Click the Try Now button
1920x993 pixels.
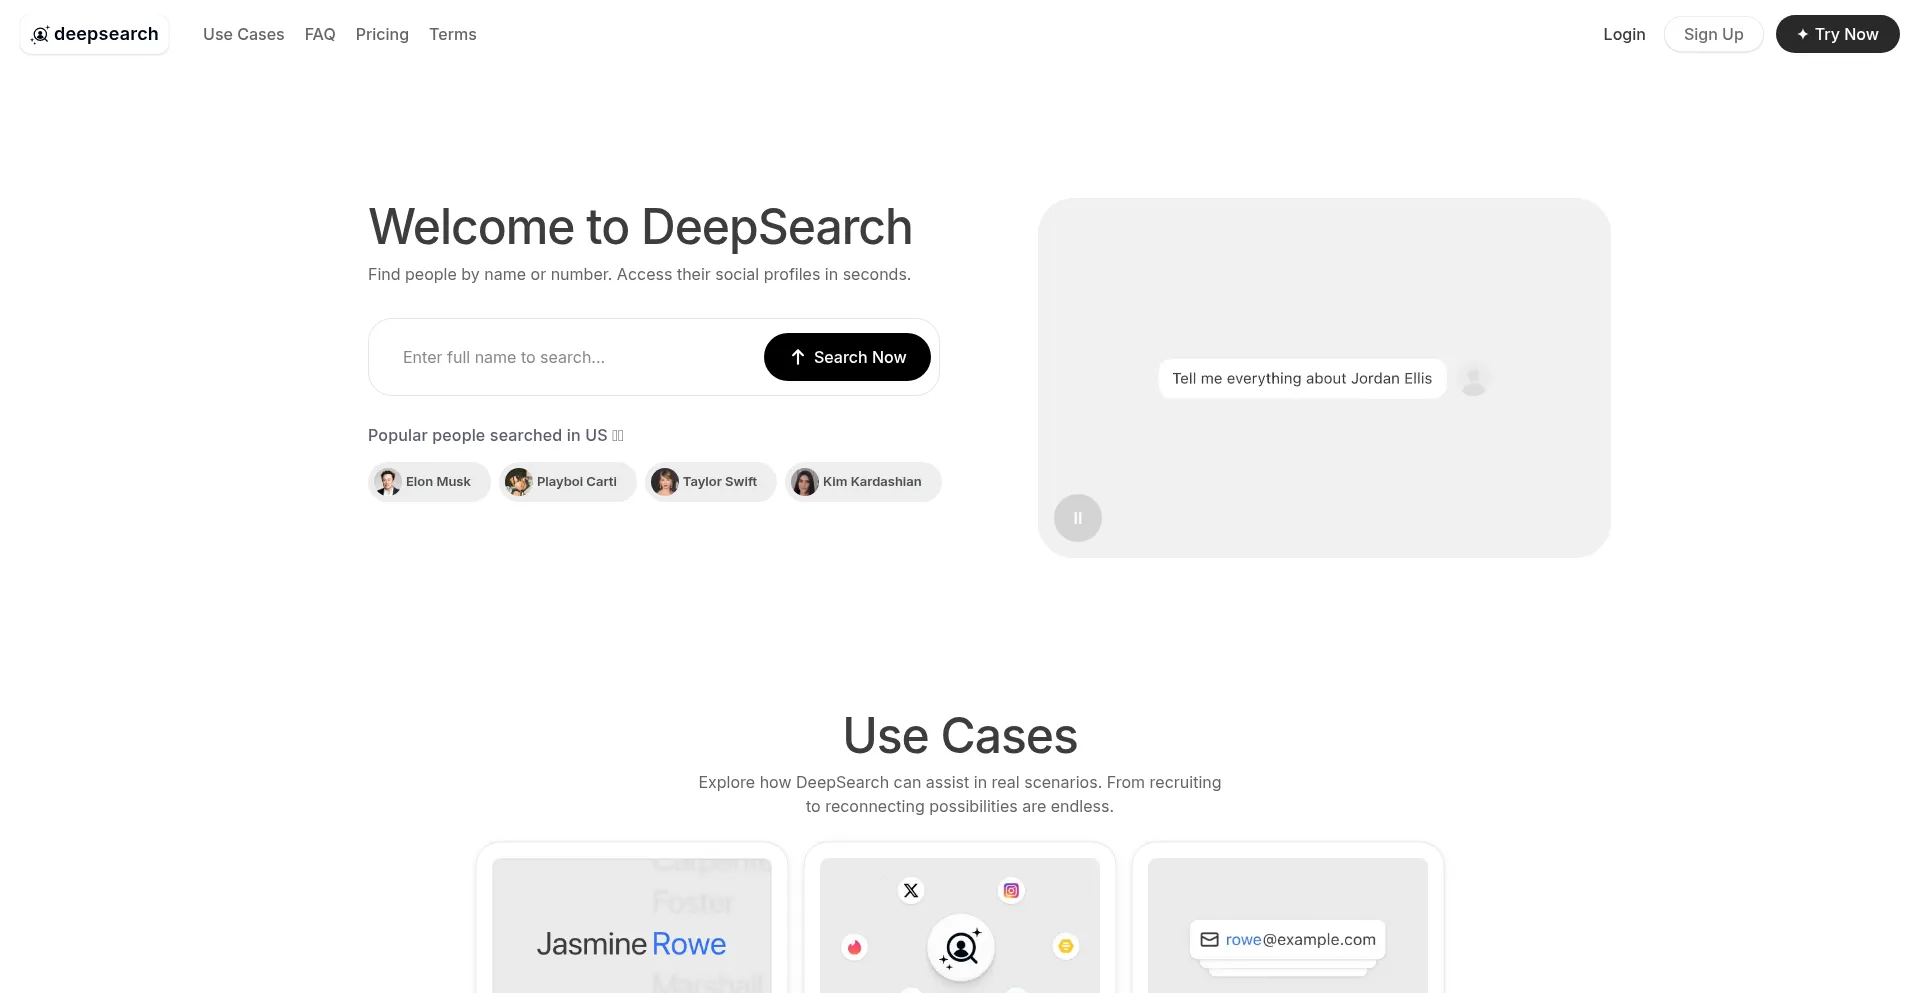(1837, 34)
